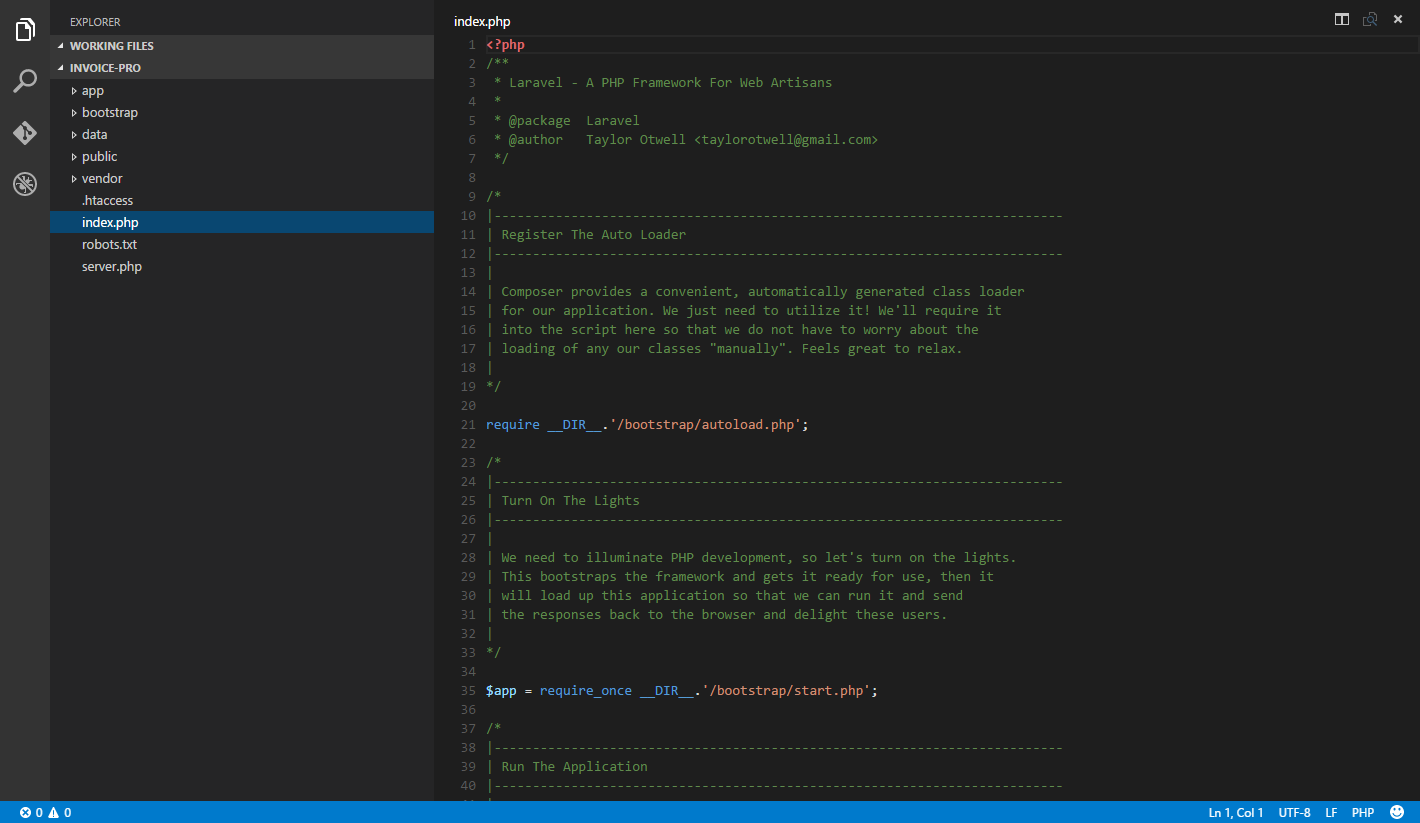This screenshot has width=1420, height=823.
Task: Open the Explorer view in activity bar
Action: point(25,30)
